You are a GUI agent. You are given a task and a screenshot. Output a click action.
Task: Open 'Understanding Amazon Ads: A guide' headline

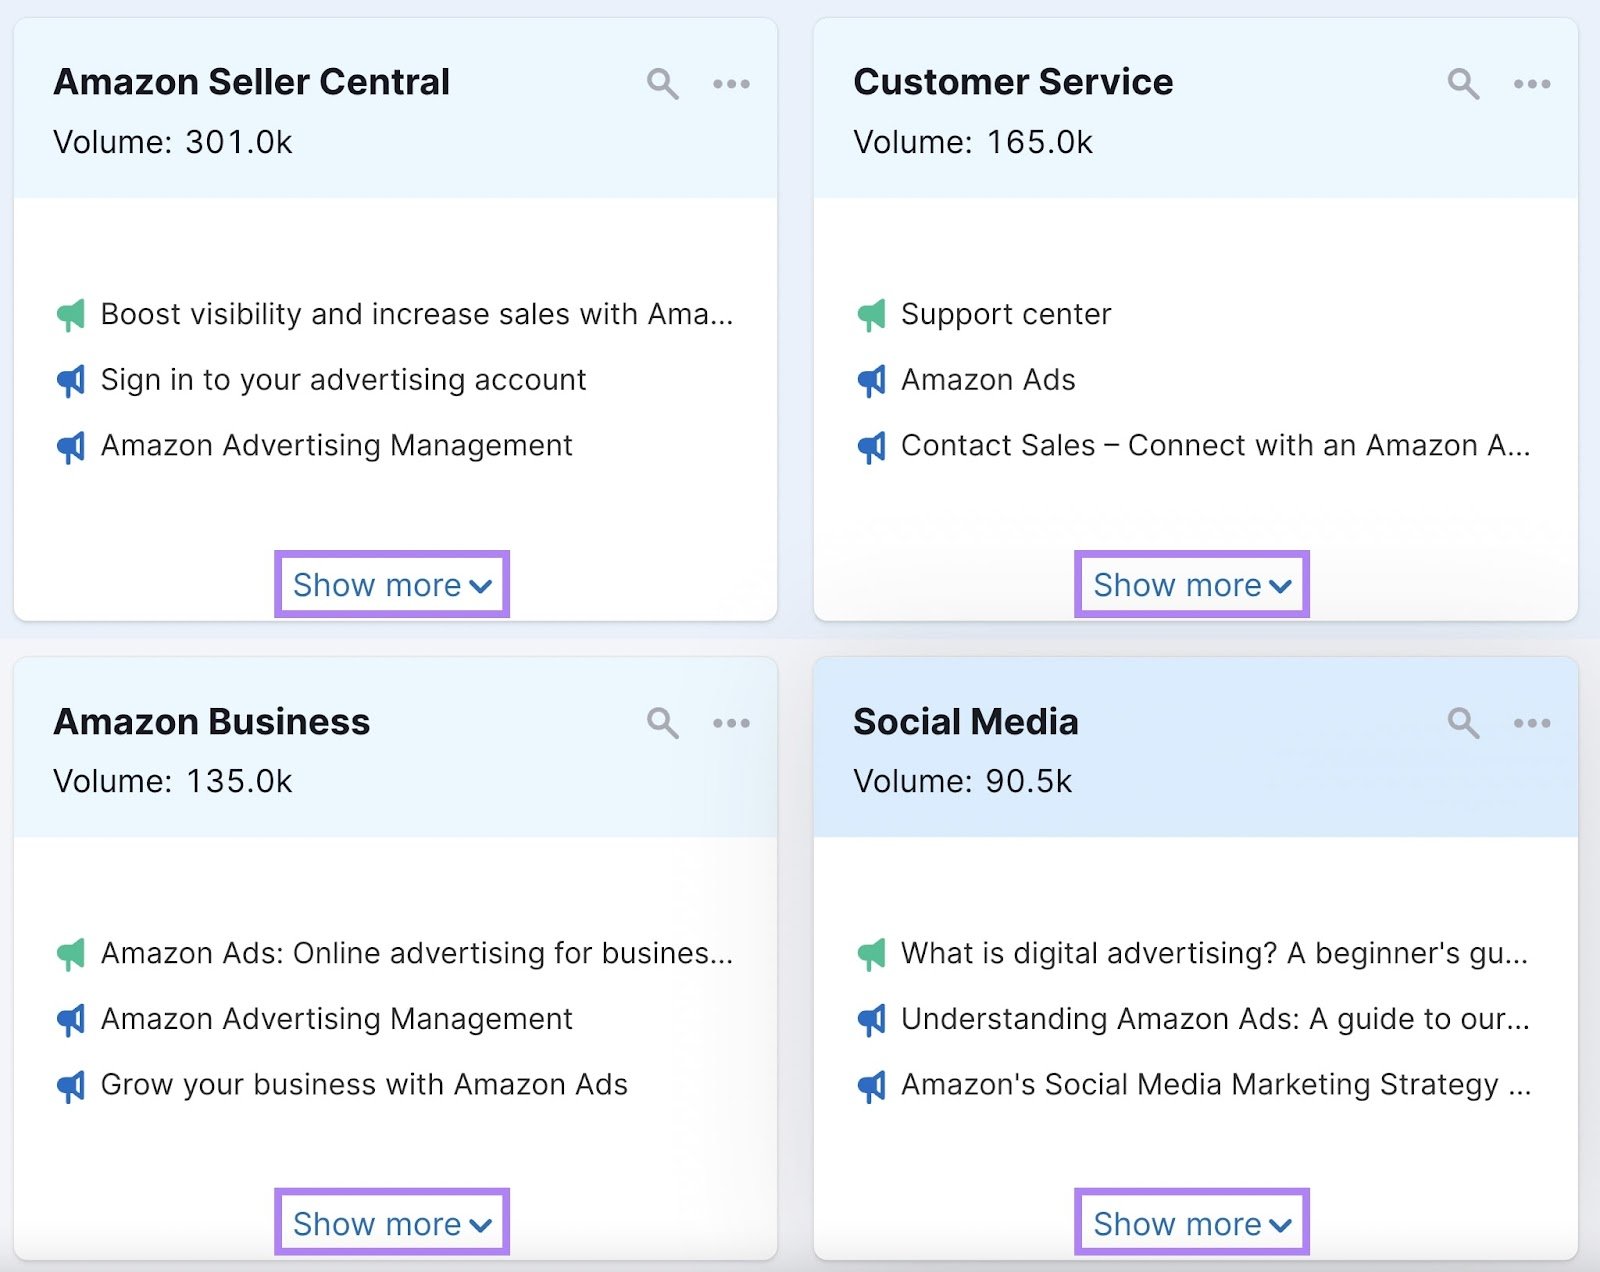[x=1214, y=1019]
